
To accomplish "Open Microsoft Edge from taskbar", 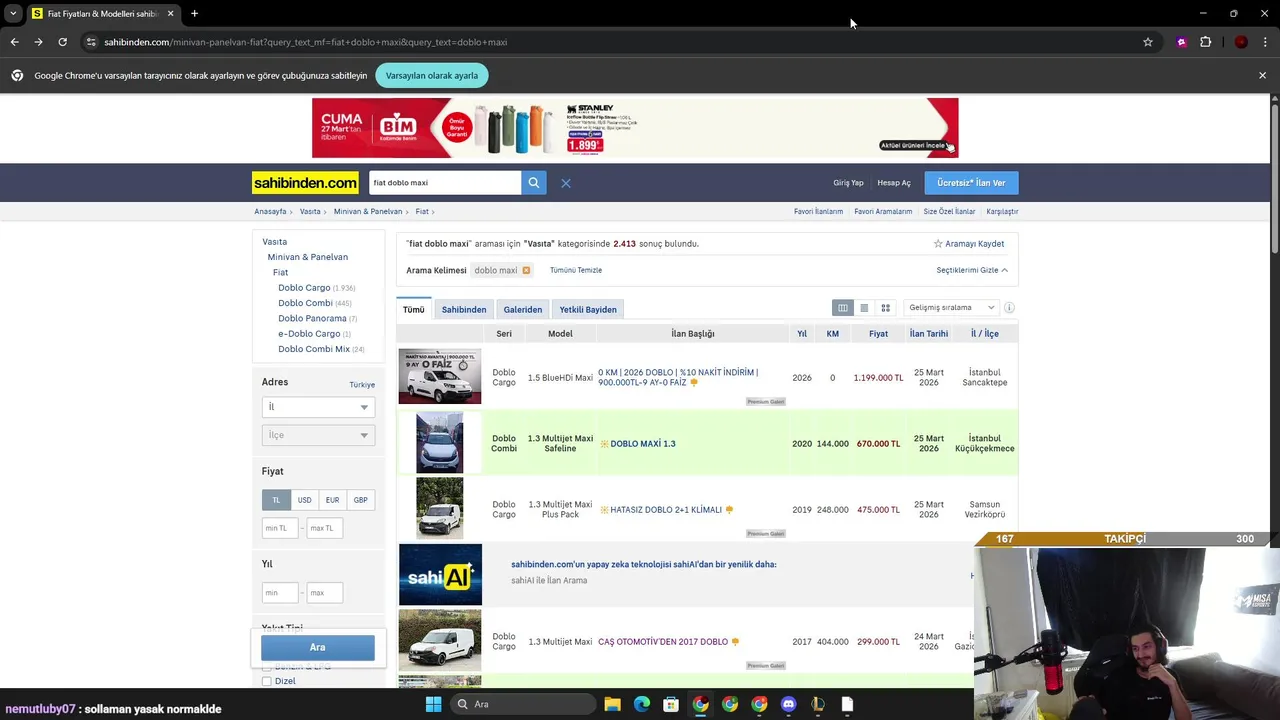I will [642, 704].
